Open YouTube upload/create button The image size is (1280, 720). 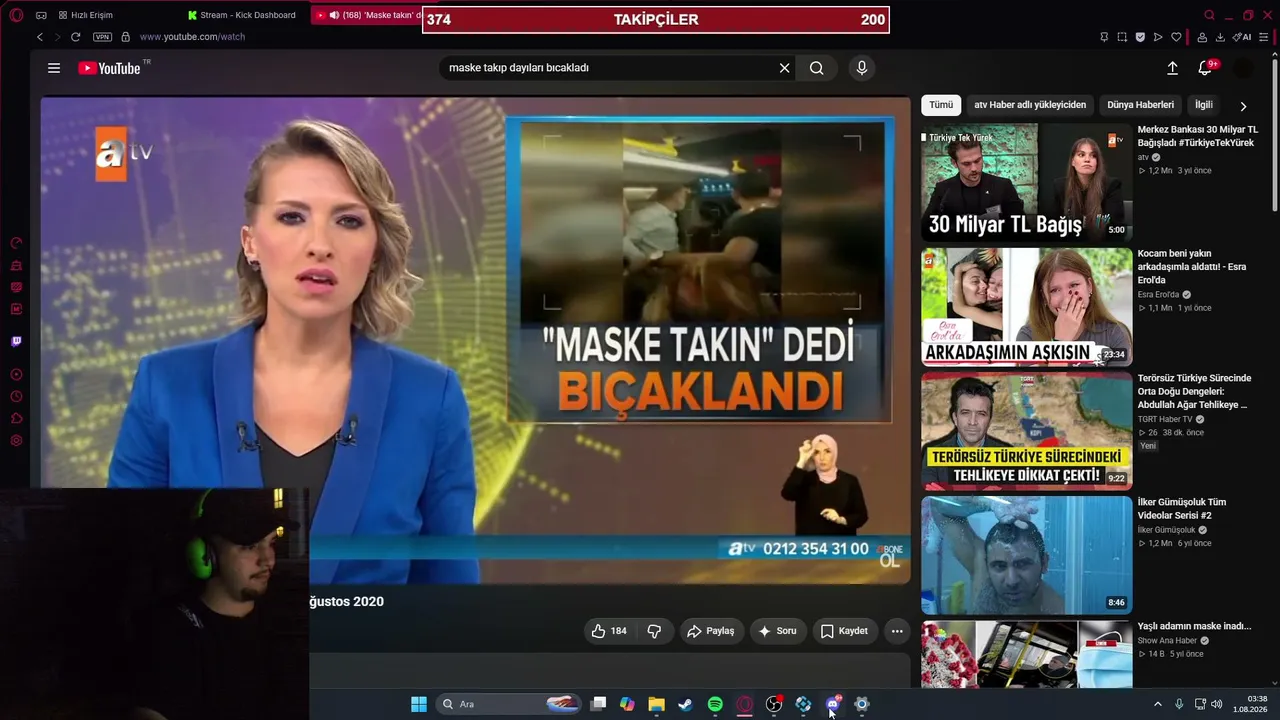[x=1172, y=68]
